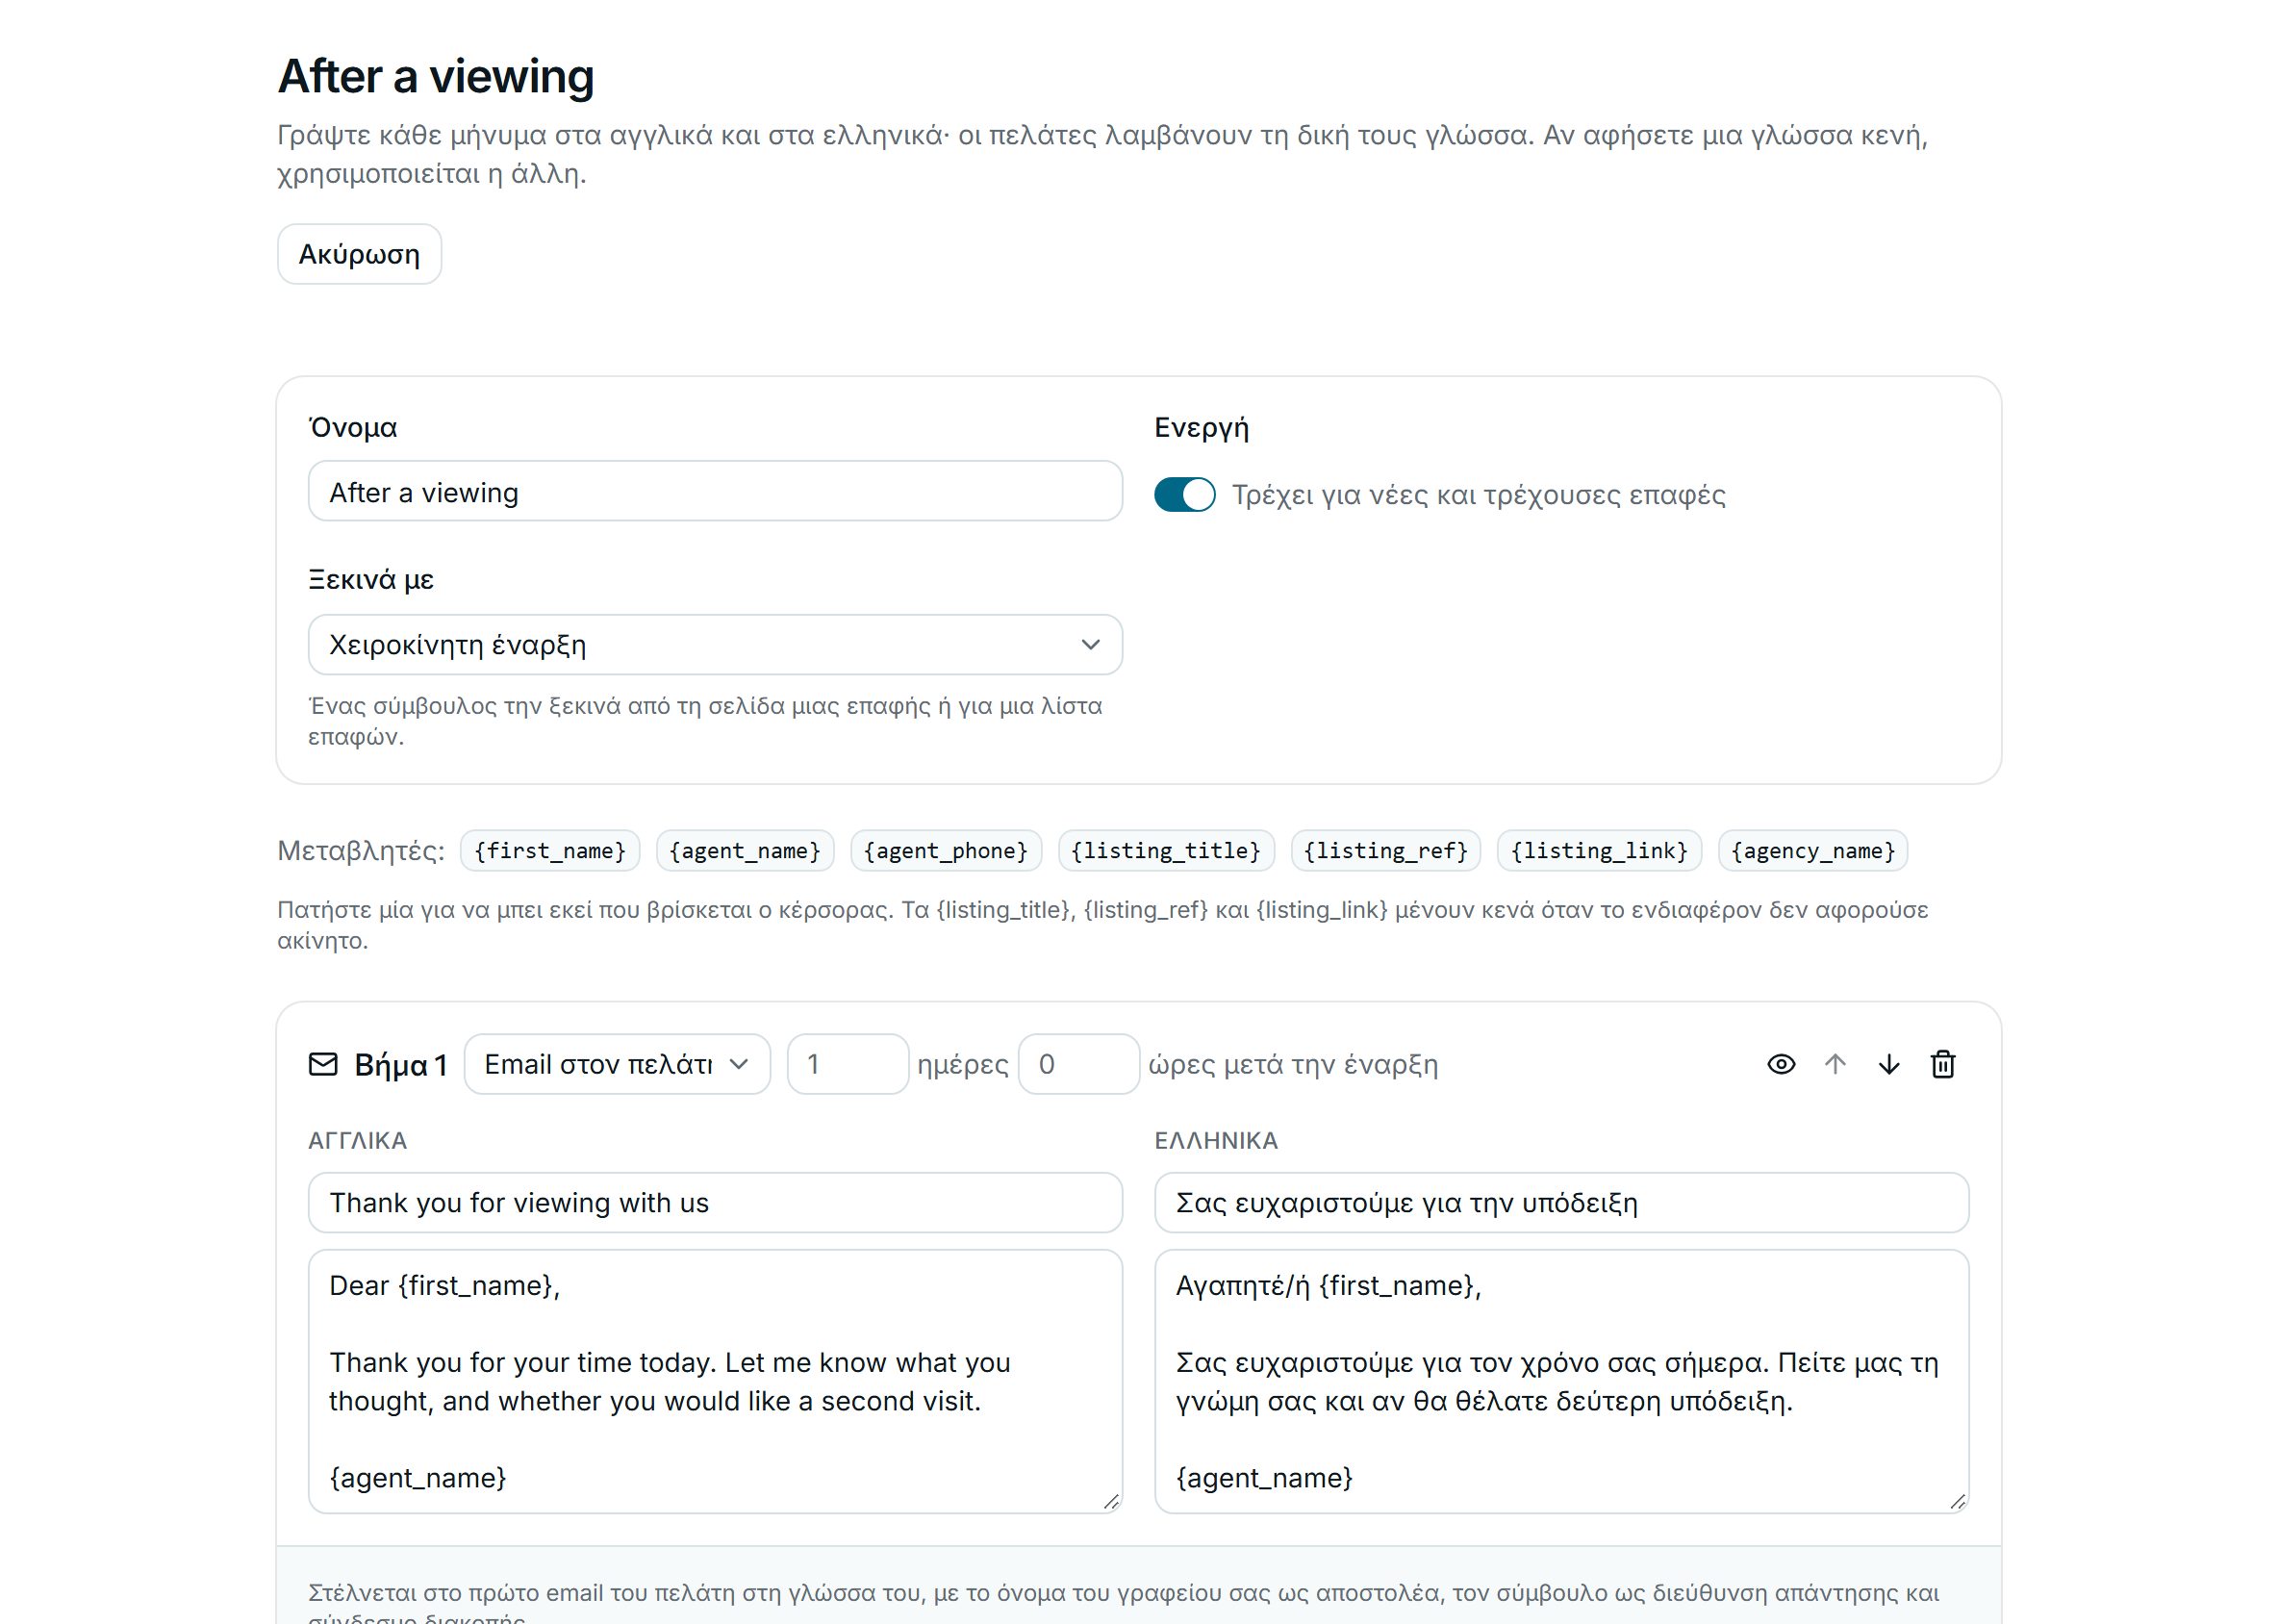
Task: Click inside the Greek email body textarea
Action: tap(1562, 1382)
